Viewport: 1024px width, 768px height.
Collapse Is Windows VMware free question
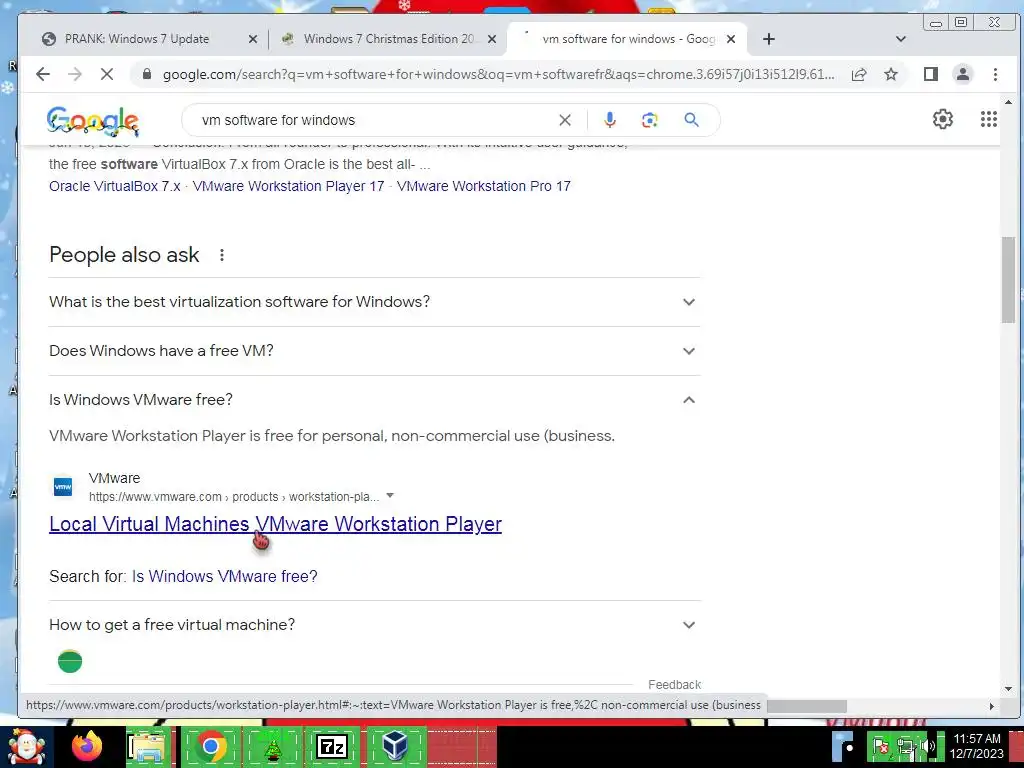(x=374, y=400)
